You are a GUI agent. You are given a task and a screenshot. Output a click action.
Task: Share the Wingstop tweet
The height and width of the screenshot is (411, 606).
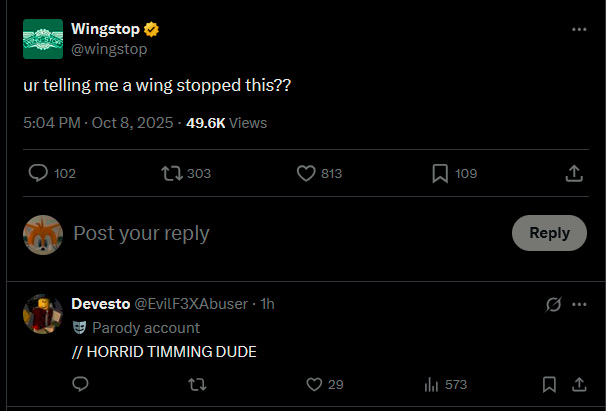pos(574,174)
